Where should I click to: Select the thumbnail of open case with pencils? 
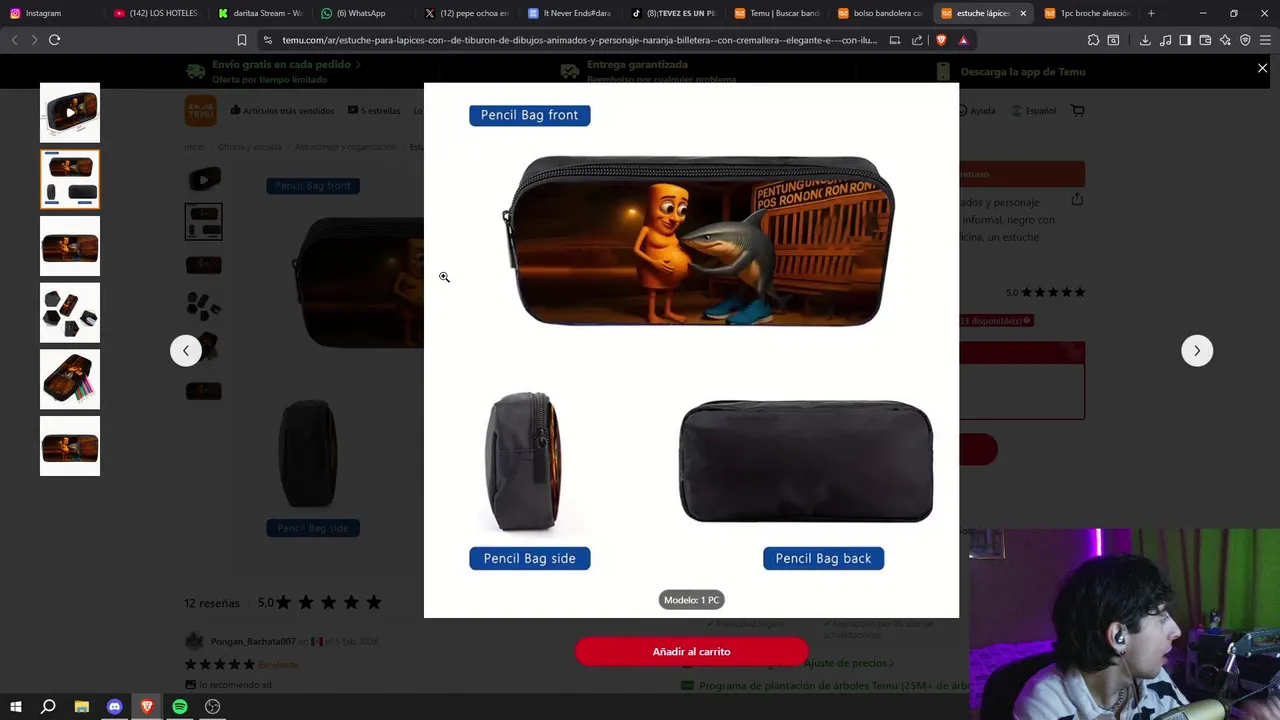pyautogui.click(x=70, y=379)
